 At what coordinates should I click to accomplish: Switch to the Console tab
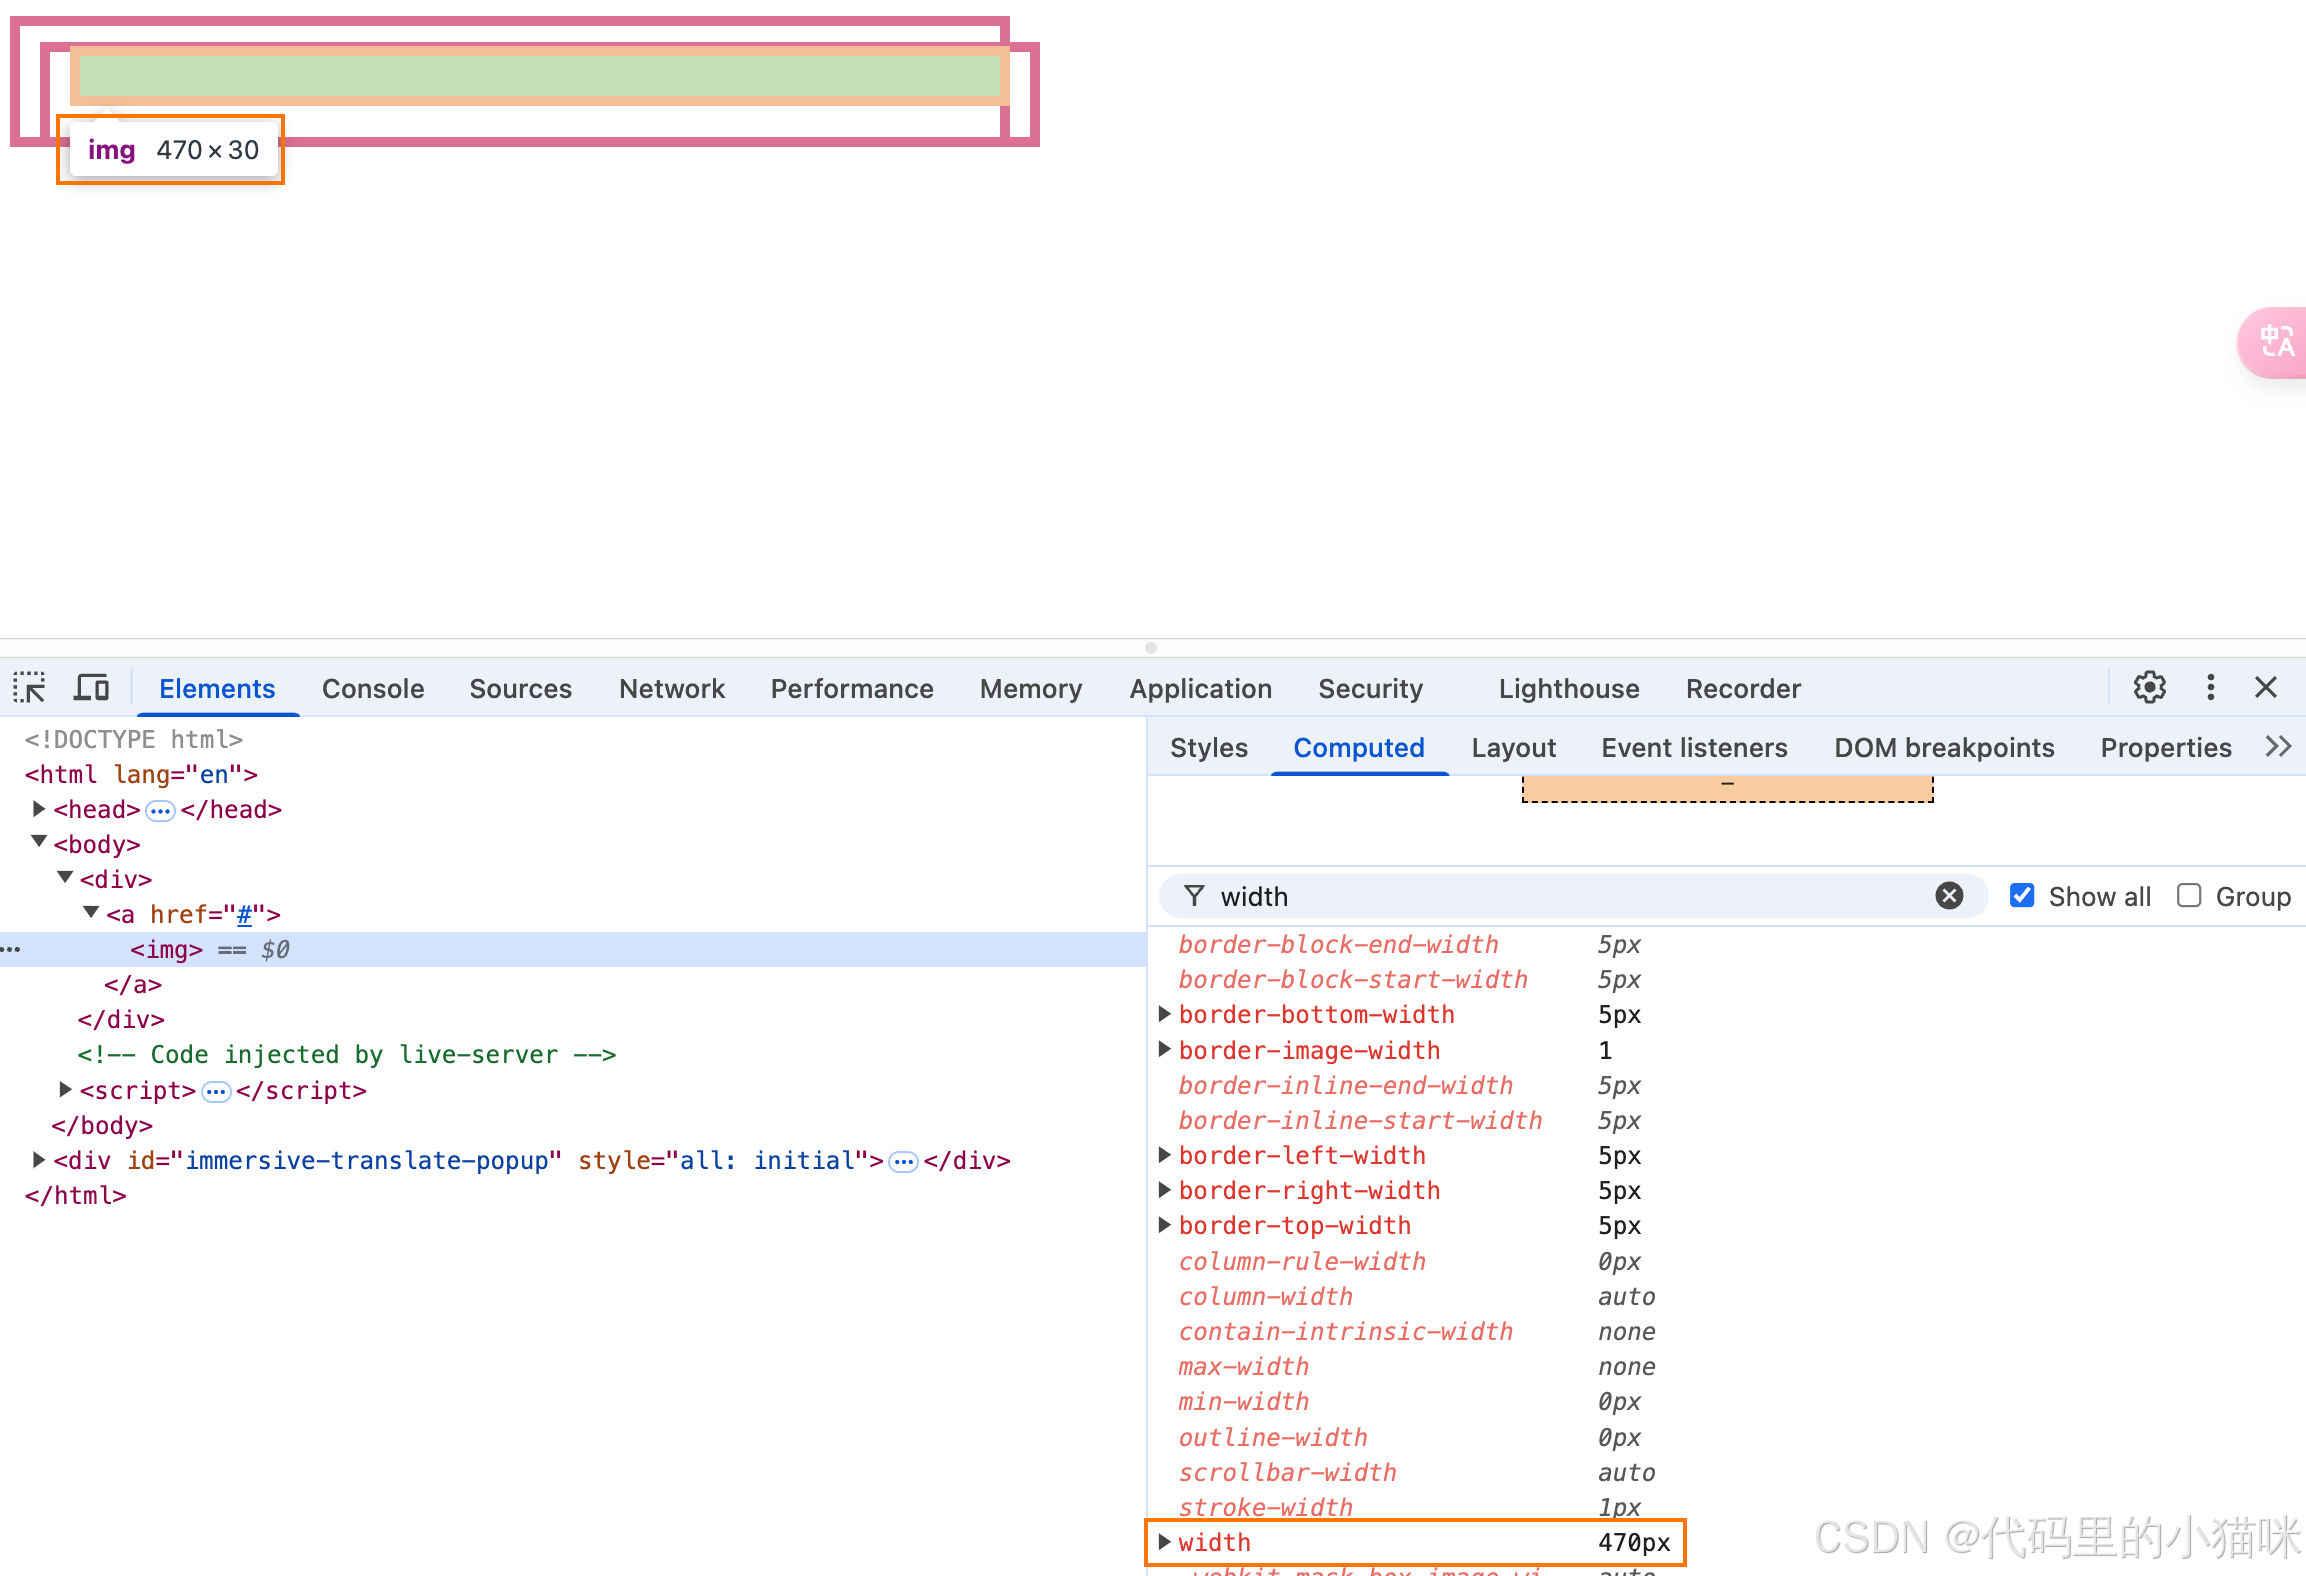tap(373, 688)
